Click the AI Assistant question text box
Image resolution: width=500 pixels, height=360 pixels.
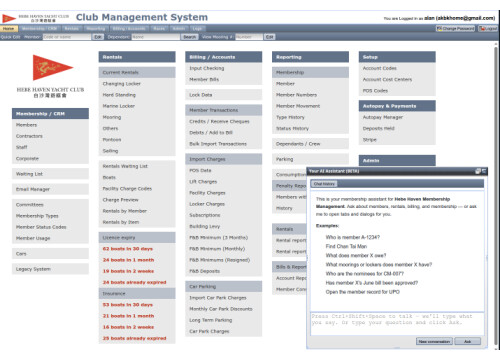pos(397,323)
